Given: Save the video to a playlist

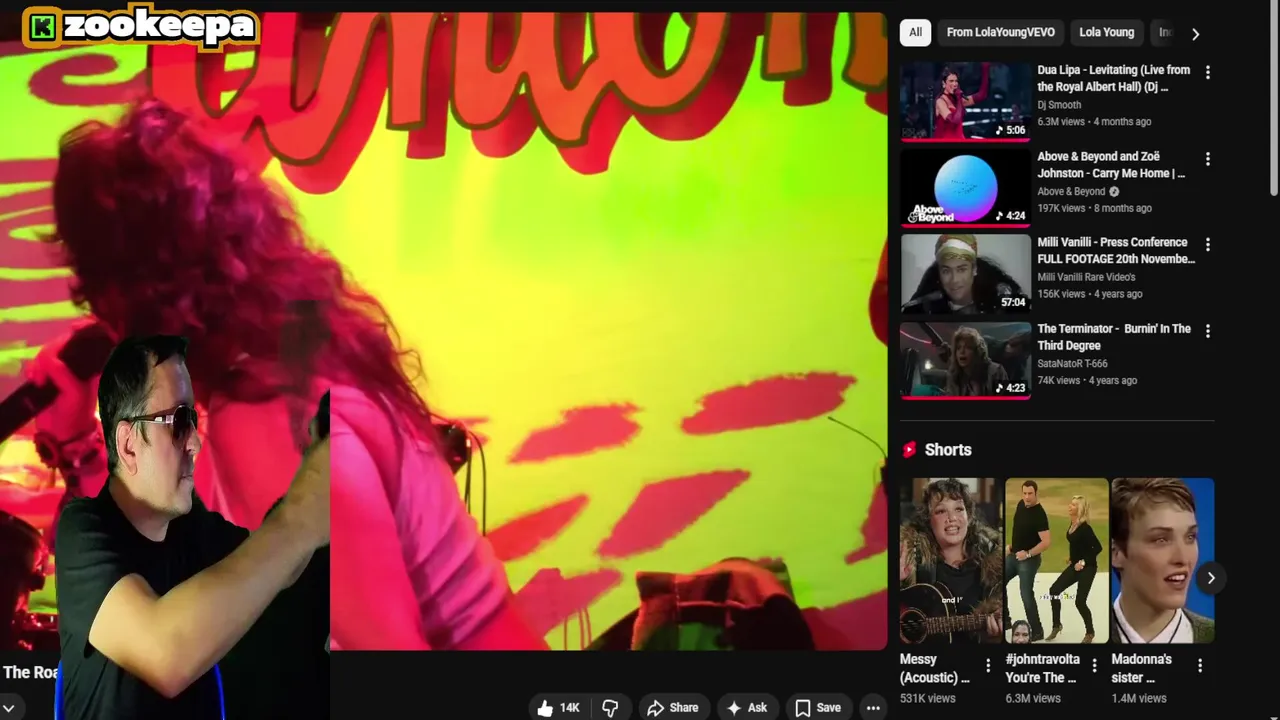Looking at the screenshot, I should click(x=817, y=708).
